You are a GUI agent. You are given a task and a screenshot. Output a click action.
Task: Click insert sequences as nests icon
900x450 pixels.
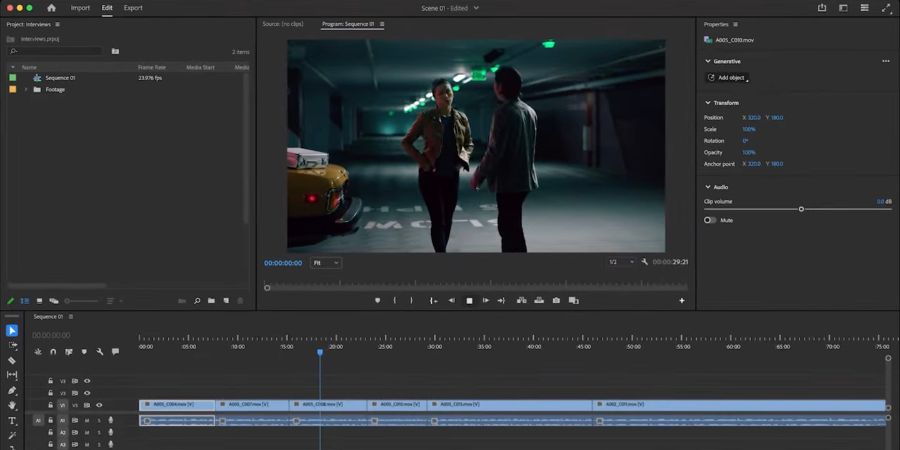click(x=38, y=351)
